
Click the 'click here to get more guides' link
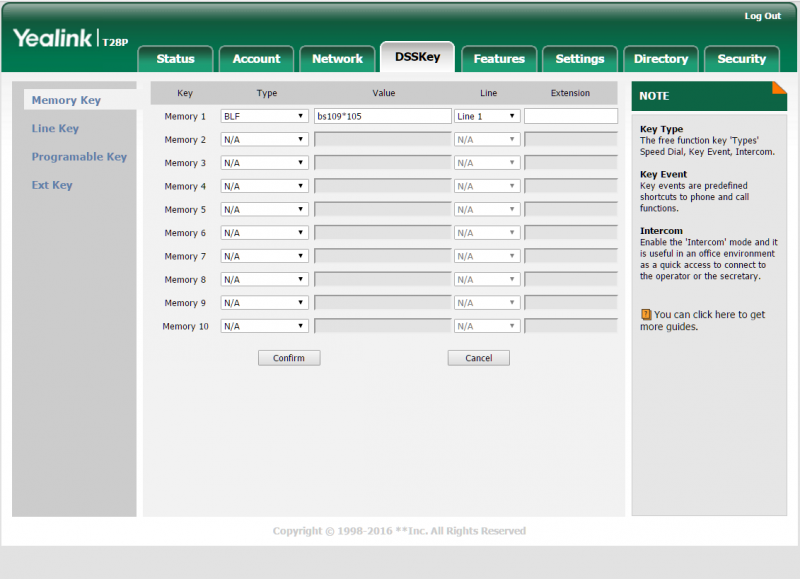(703, 320)
